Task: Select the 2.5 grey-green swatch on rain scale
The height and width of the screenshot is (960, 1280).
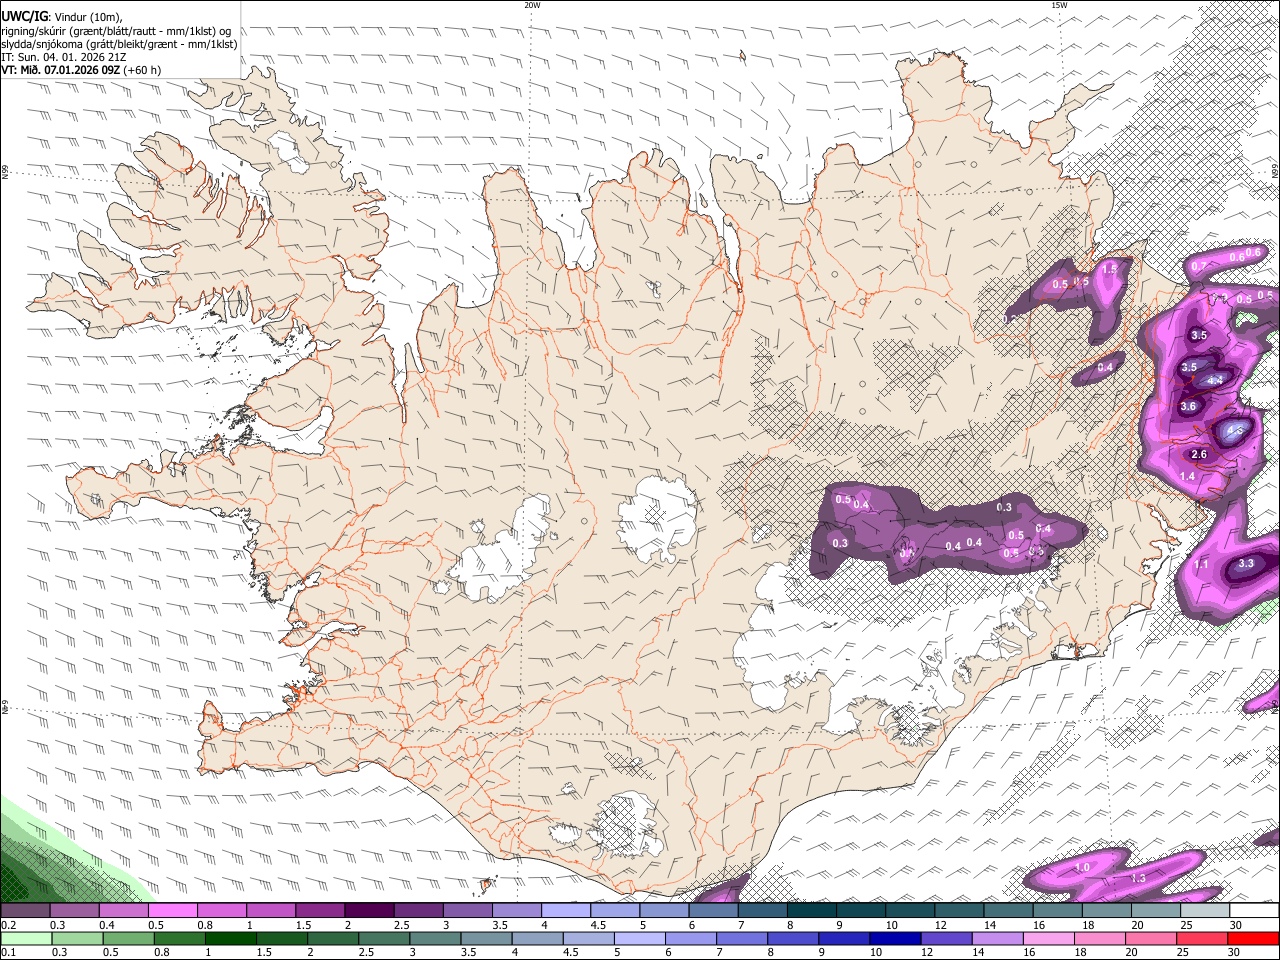Action: coord(384,938)
